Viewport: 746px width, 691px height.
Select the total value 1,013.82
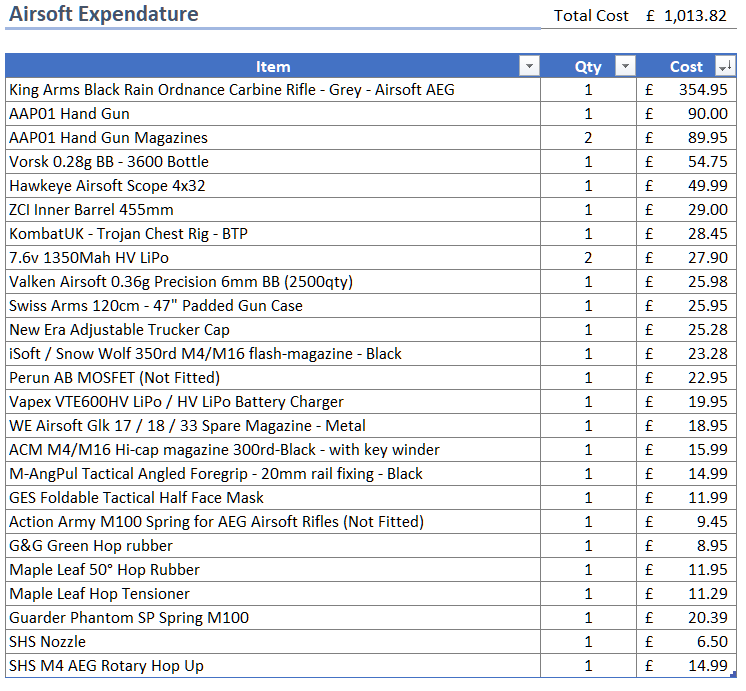pos(695,16)
